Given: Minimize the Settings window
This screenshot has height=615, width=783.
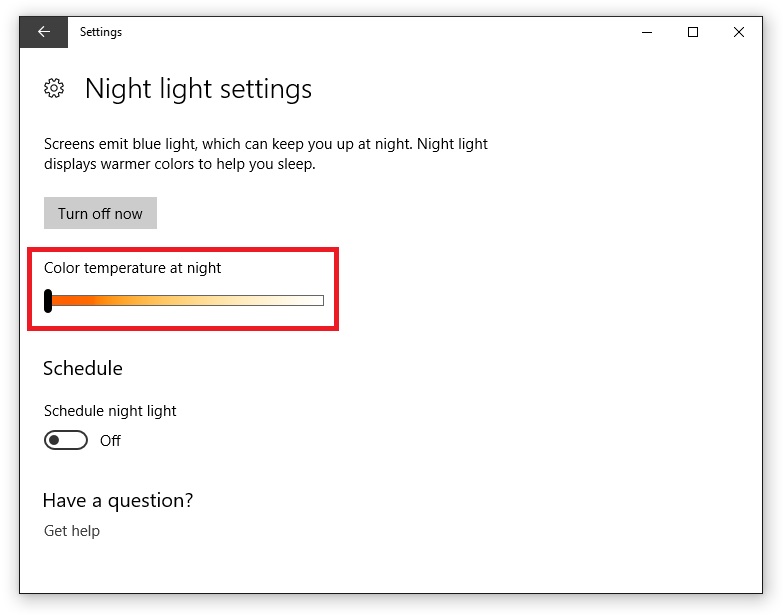Looking at the screenshot, I should (647, 32).
